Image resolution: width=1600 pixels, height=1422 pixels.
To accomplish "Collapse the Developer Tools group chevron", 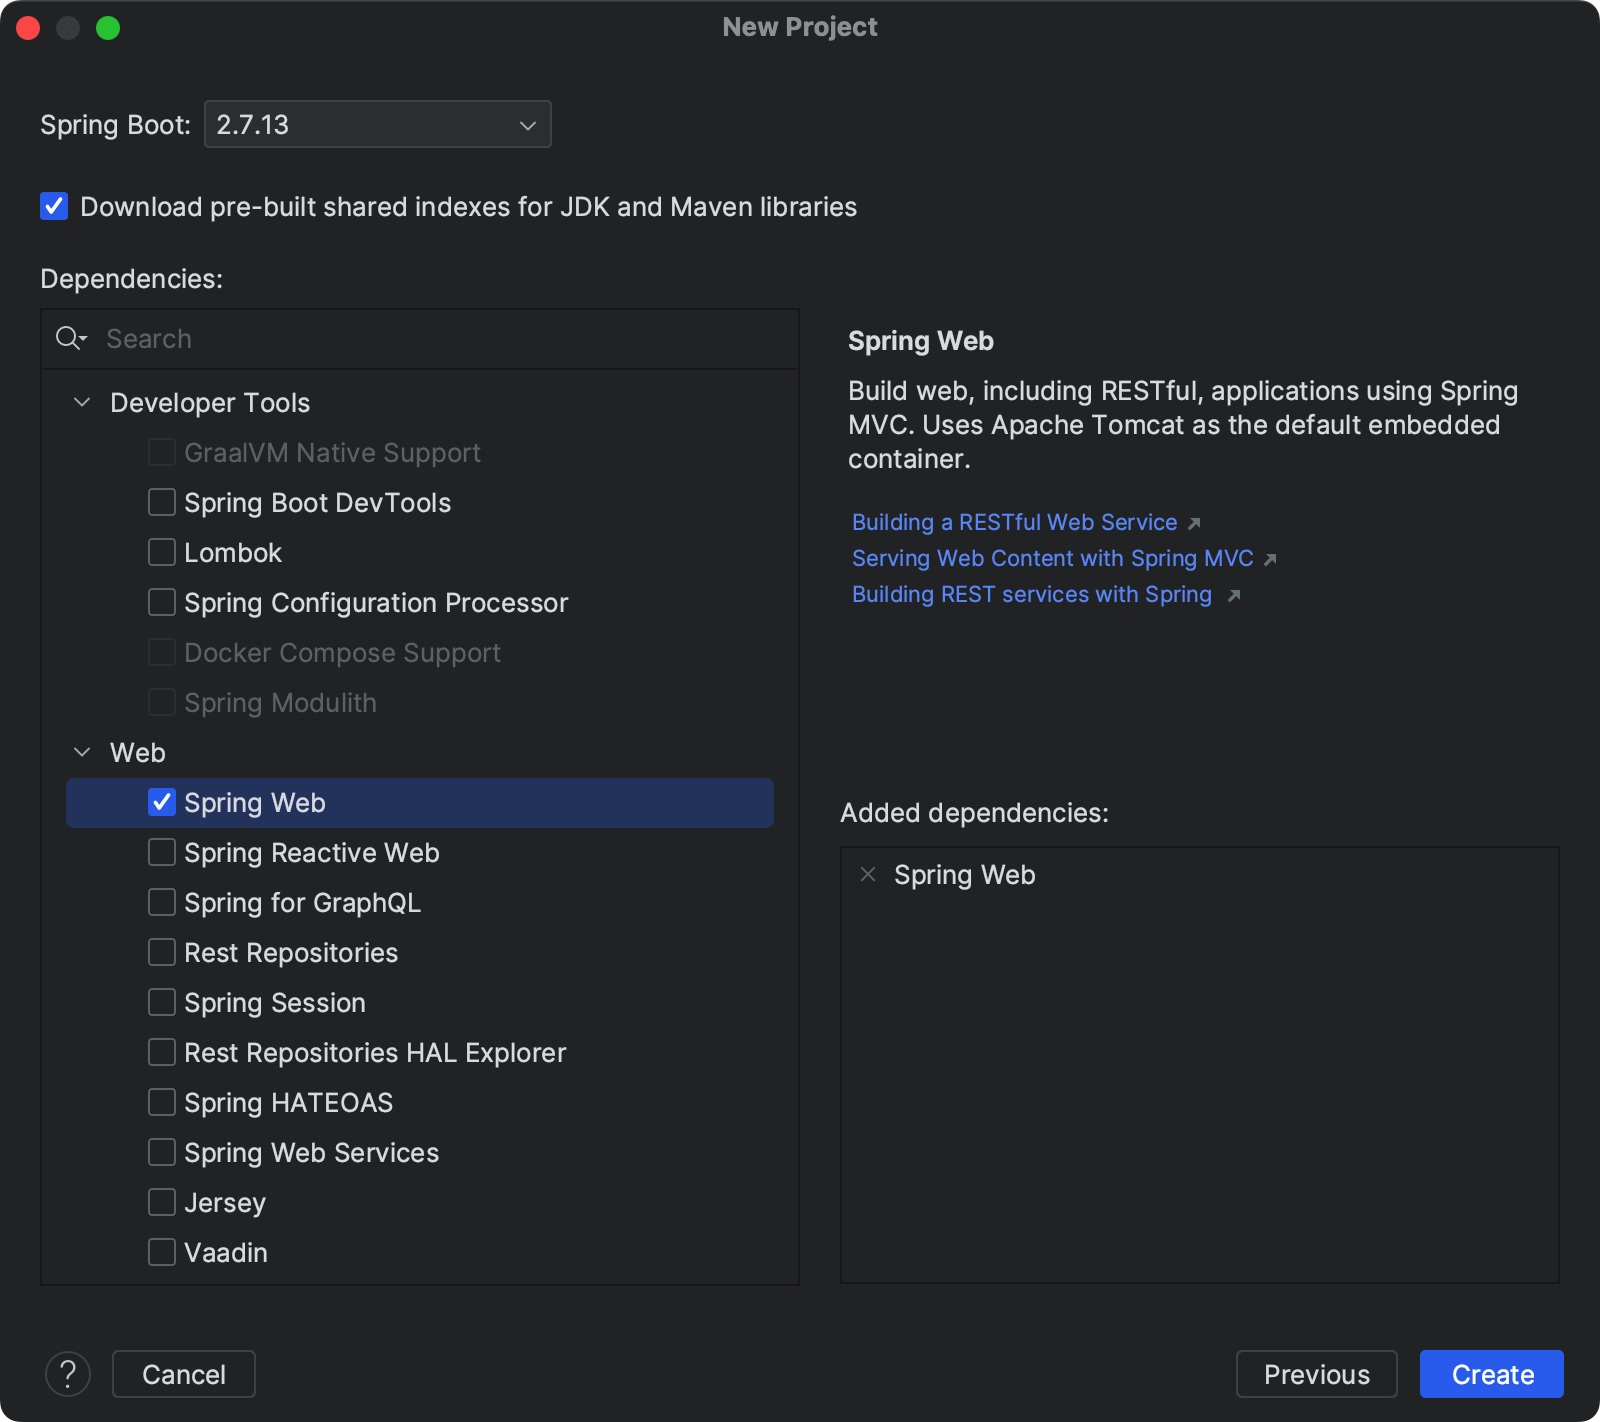I will pos(83,402).
